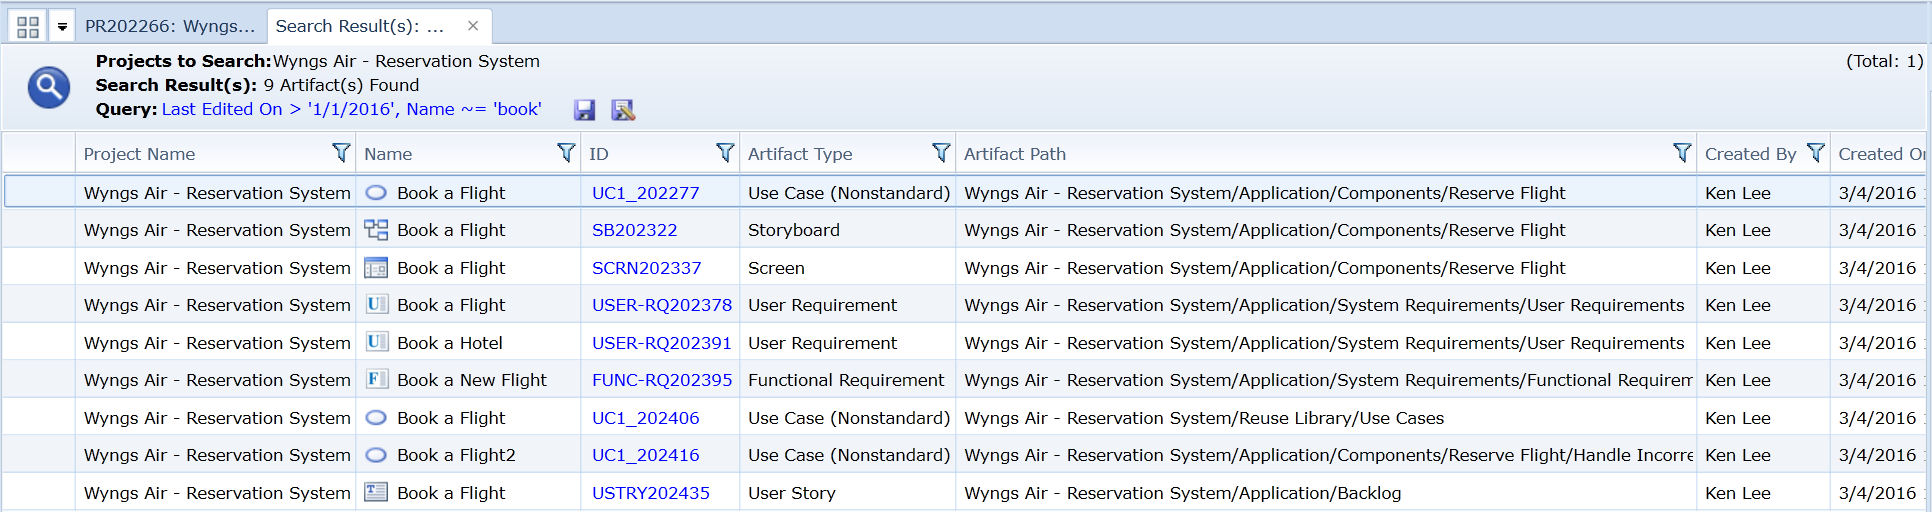The width and height of the screenshot is (1932, 512).
Task: Click the blue magnifier search icon
Action: [x=48, y=87]
